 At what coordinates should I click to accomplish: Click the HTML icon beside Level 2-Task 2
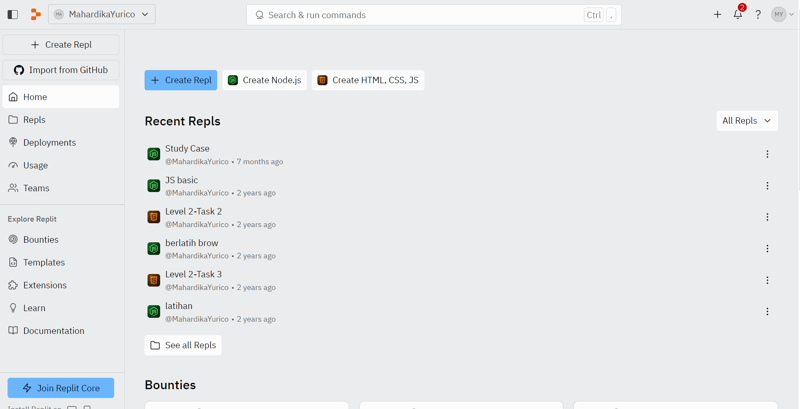pos(154,217)
